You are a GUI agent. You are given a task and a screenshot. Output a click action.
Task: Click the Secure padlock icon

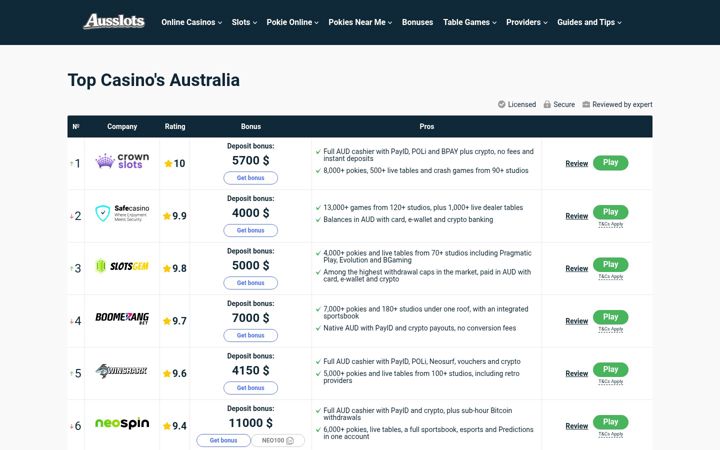pyautogui.click(x=547, y=104)
